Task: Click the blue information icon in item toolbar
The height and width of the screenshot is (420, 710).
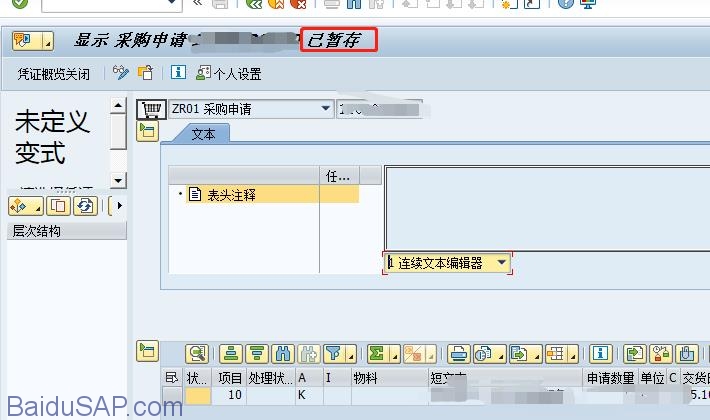Action: pos(600,353)
